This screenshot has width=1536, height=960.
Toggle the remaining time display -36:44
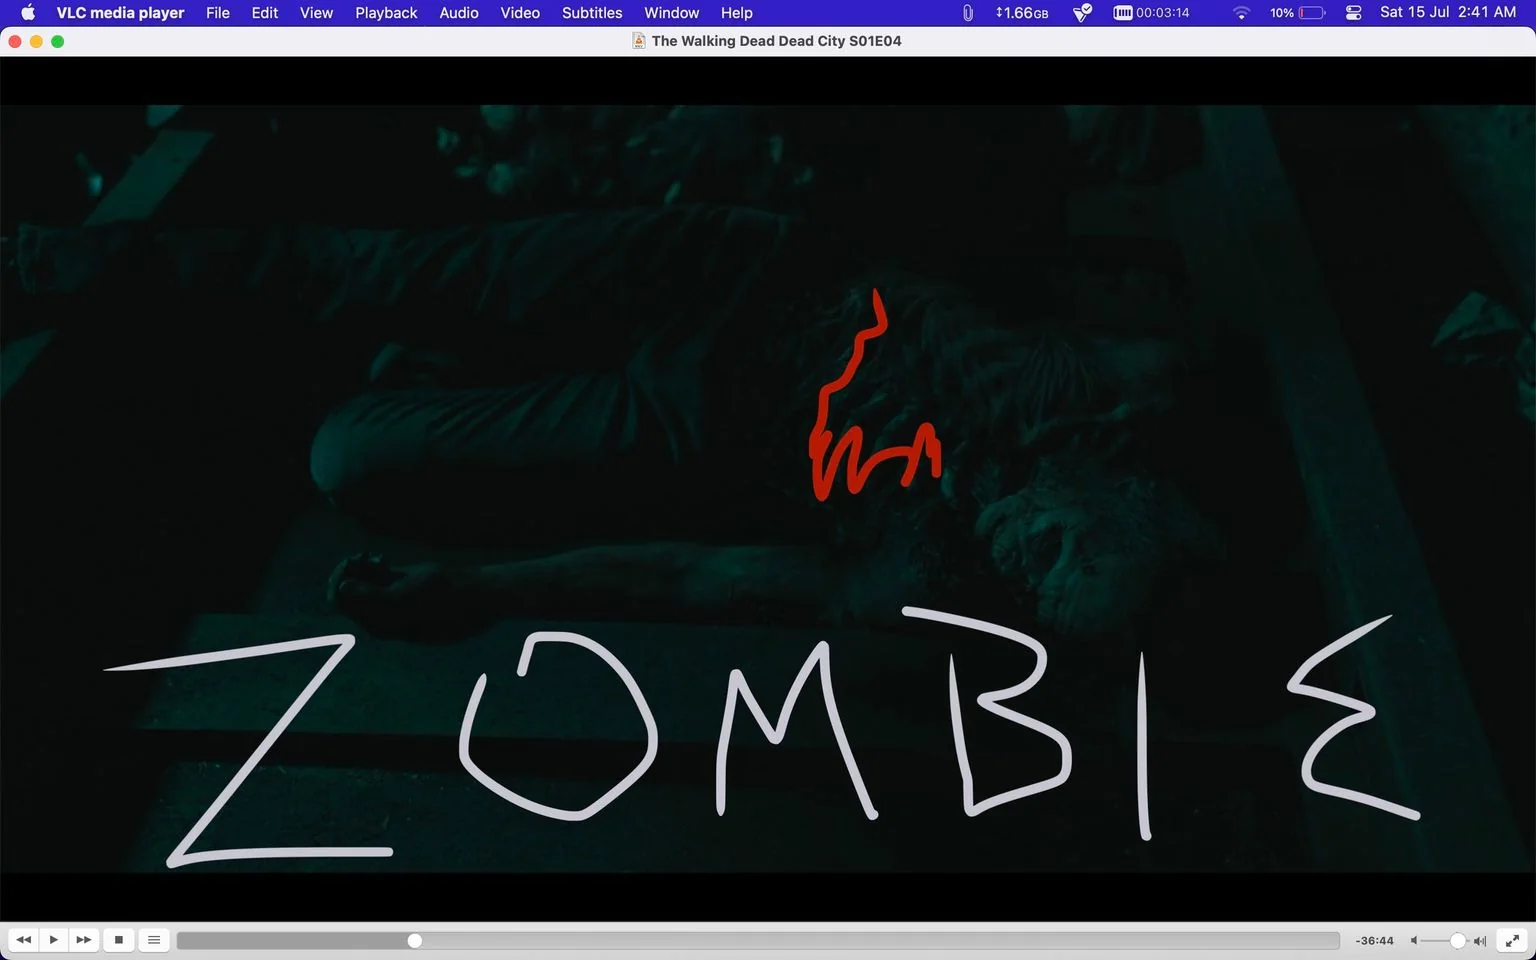(1374, 941)
